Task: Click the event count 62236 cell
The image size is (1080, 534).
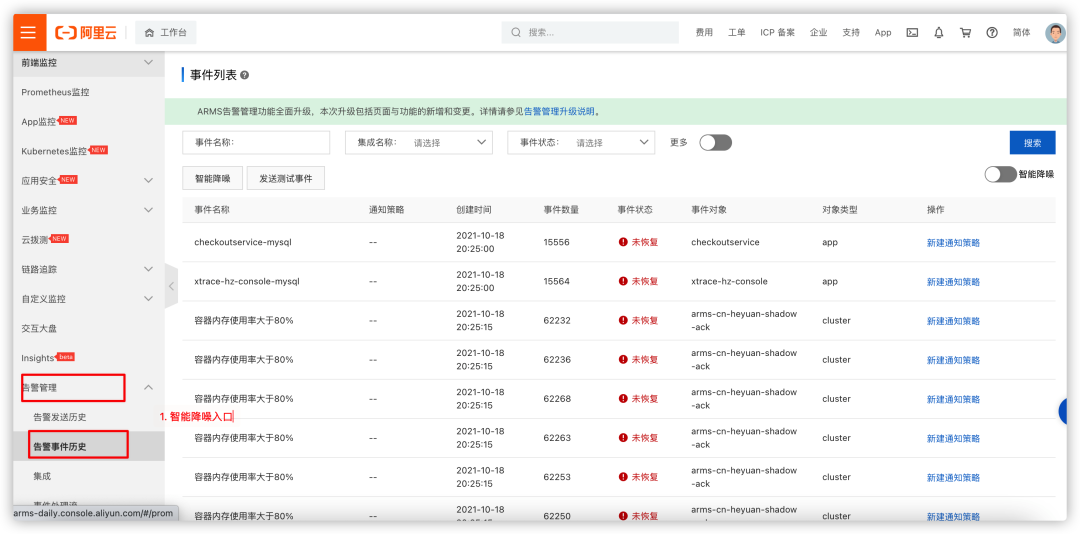Action: point(557,360)
